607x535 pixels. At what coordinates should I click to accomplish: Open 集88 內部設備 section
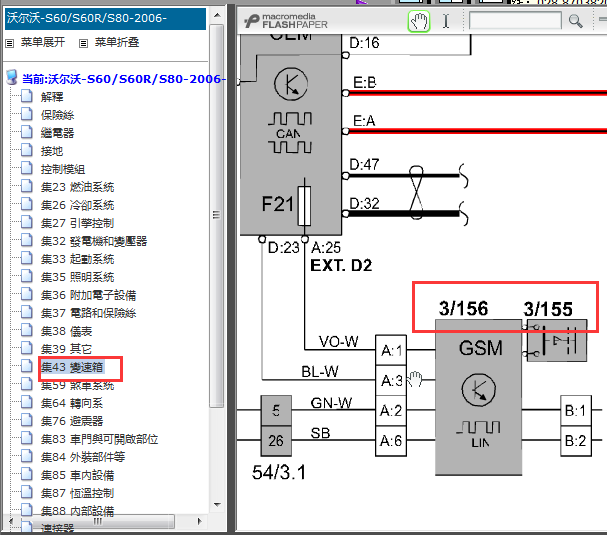pyautogui.click(x=77, y=511)
